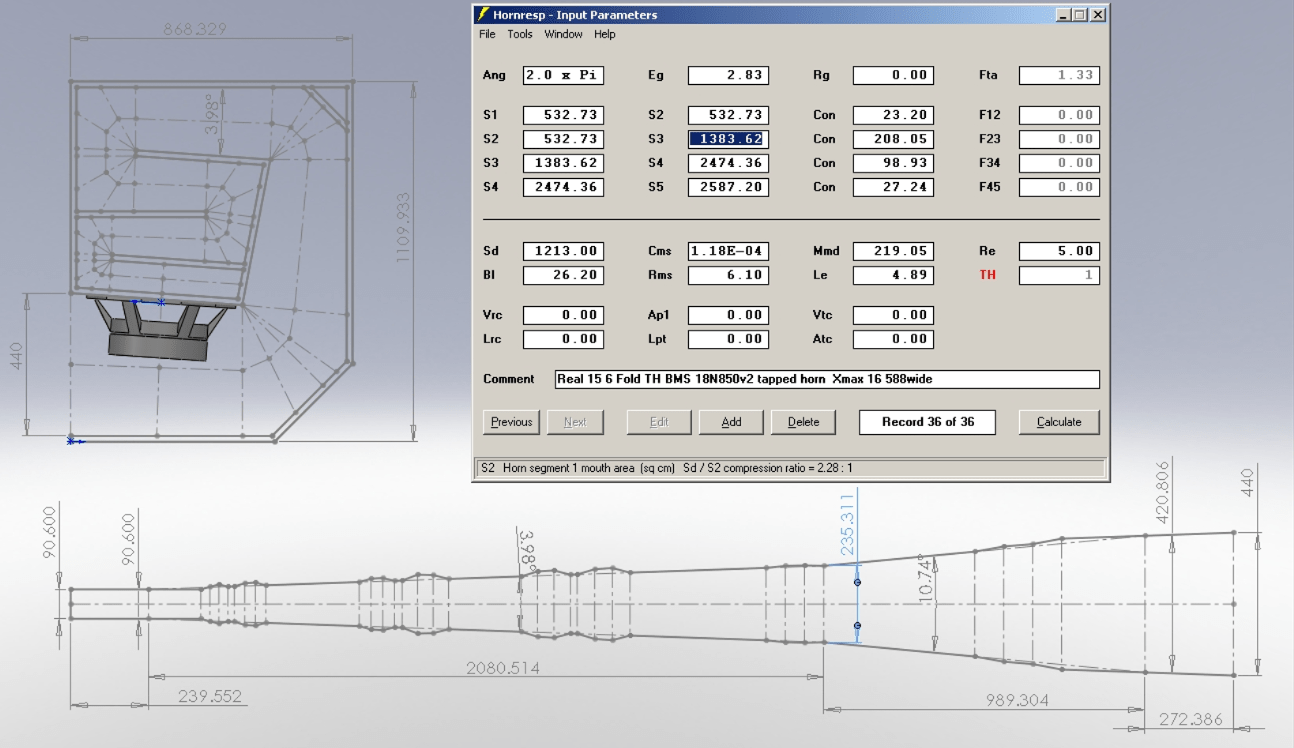Image resolution: width=1294 pixels, height=748 pixels.
Task: Select the Con field showing 27.24
Action: [x=893, y=187]
